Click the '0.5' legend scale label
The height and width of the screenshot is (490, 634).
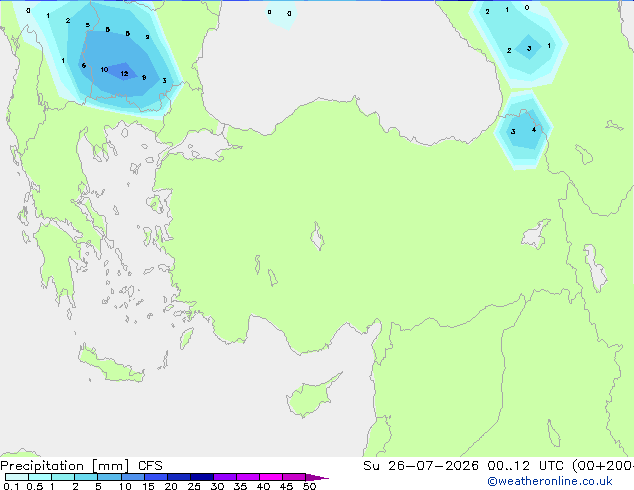[34, 486]
